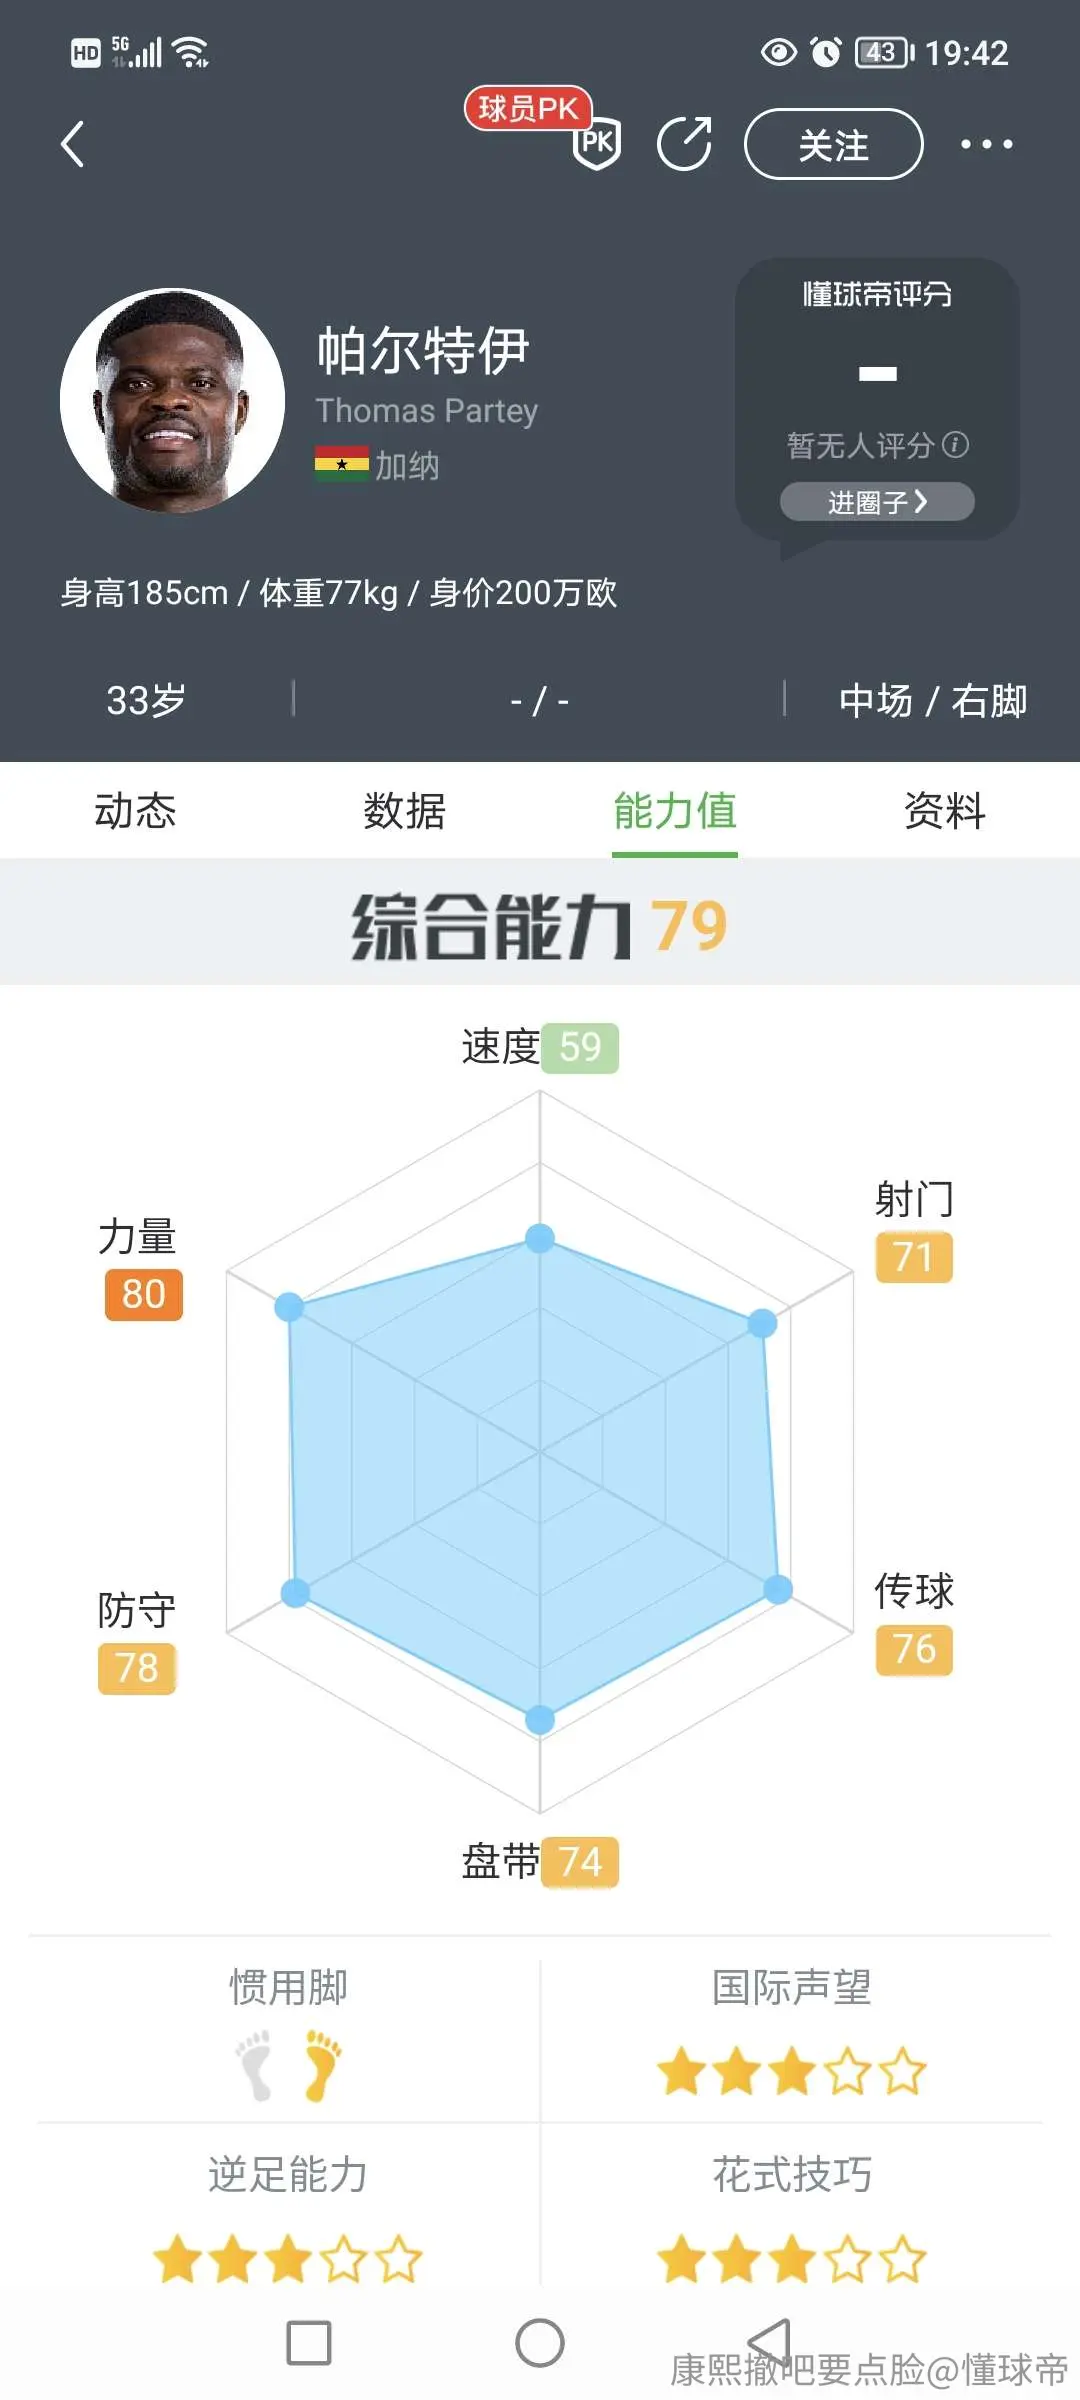Open the three-dot more menu
Screen dimensions: 1080x2400
pos(986,144)
